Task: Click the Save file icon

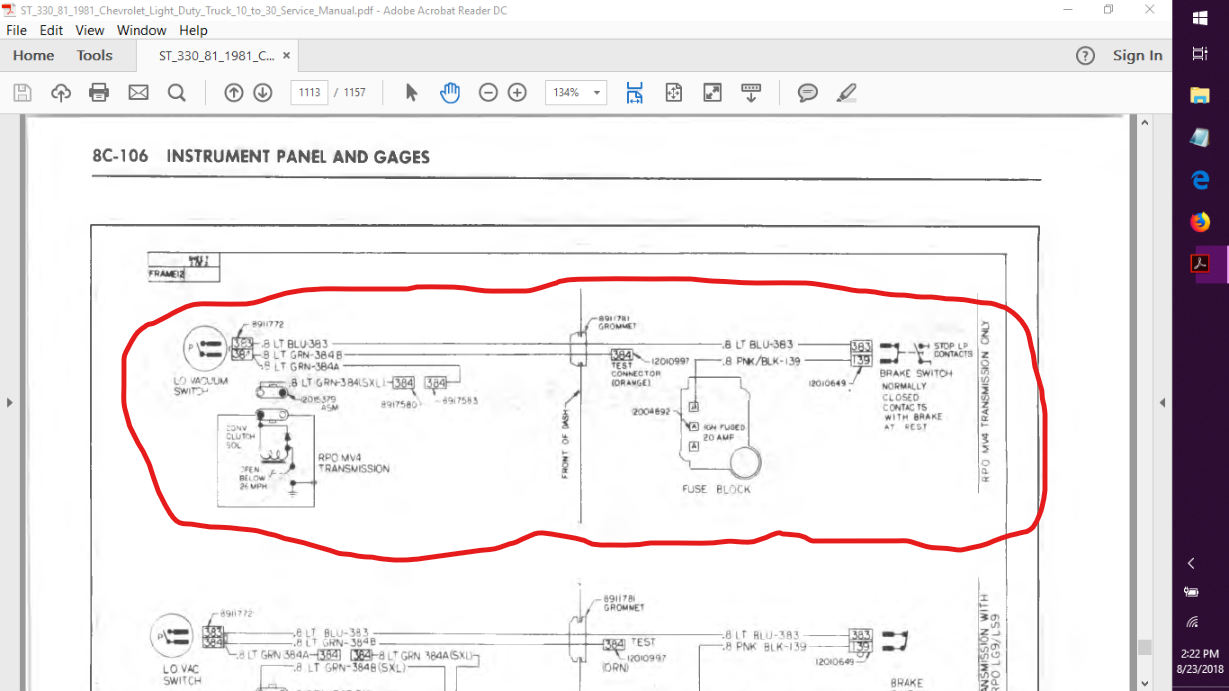Action: (x=22, y=93)
